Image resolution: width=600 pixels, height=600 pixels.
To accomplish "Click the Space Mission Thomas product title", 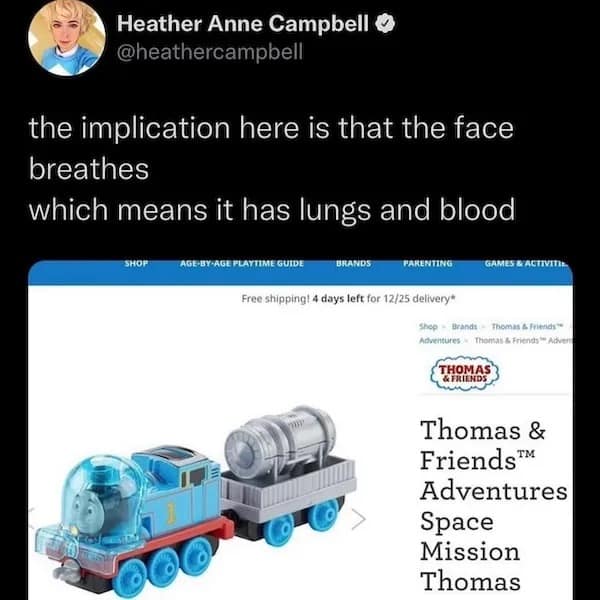I will pyautogui.click(x=494, y=505).
